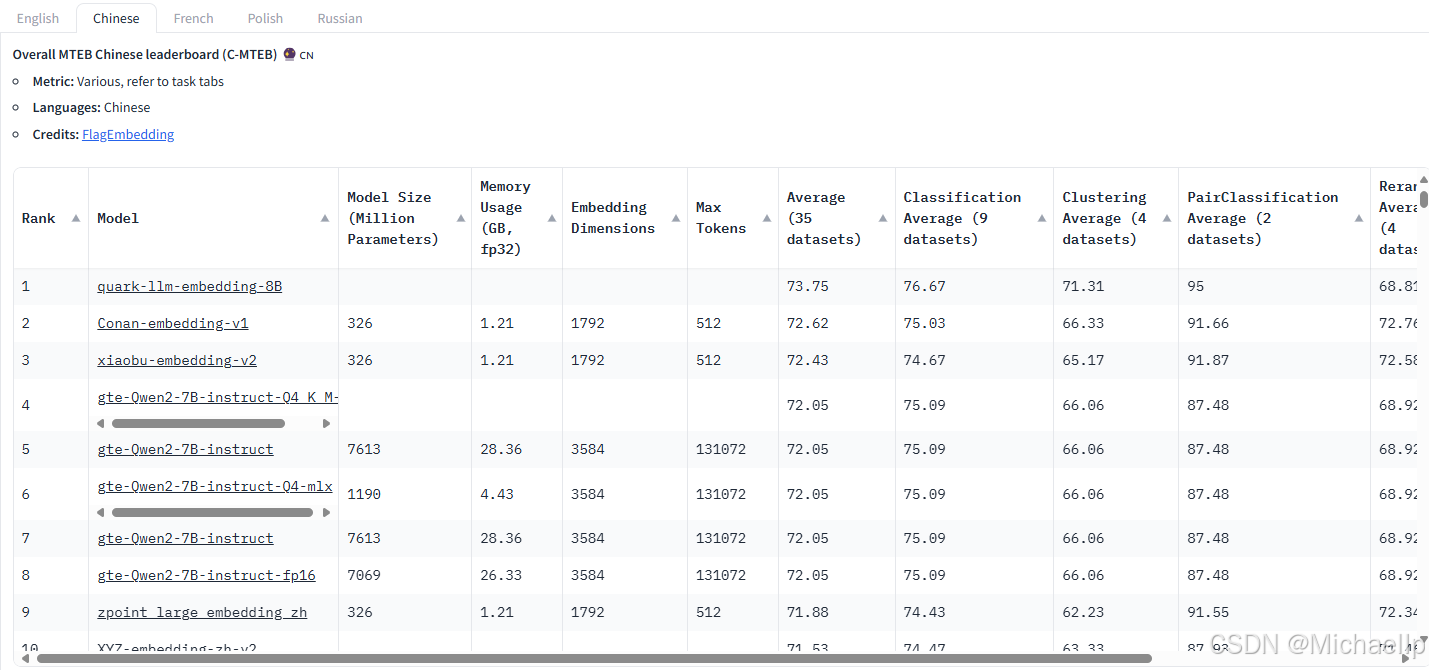
Task: Select model size 7069 cell
Action: 405,575
